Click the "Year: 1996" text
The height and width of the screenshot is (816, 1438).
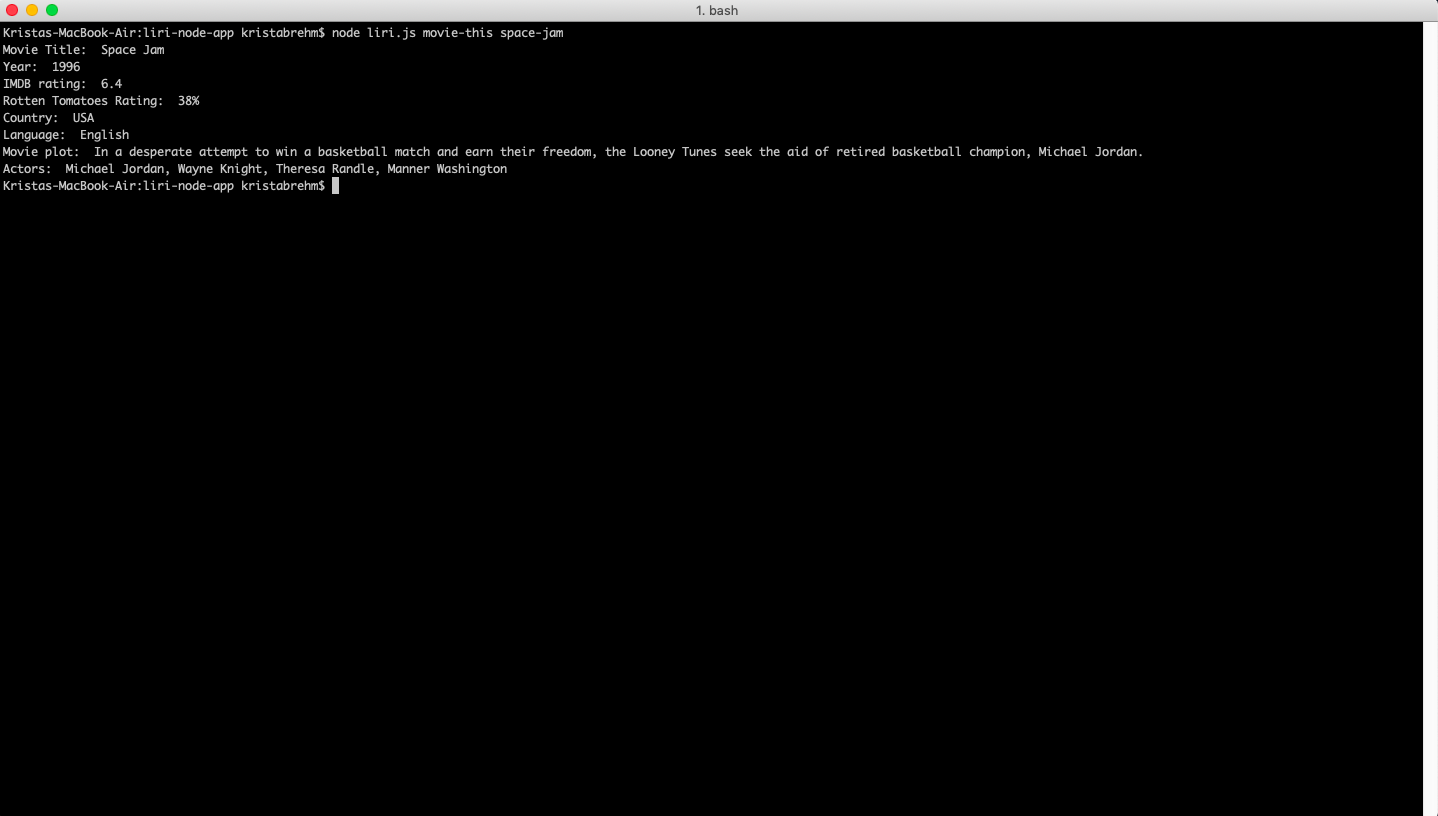click(40, 66)
